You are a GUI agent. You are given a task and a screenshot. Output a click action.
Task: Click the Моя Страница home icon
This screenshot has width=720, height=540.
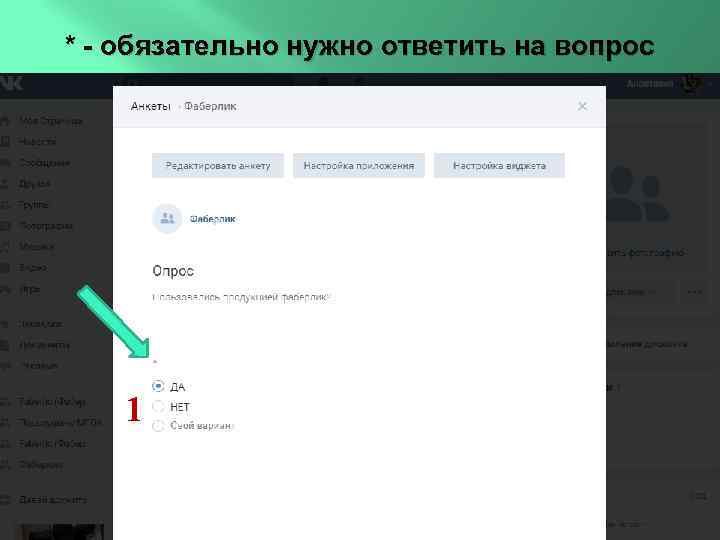(5, 121)
